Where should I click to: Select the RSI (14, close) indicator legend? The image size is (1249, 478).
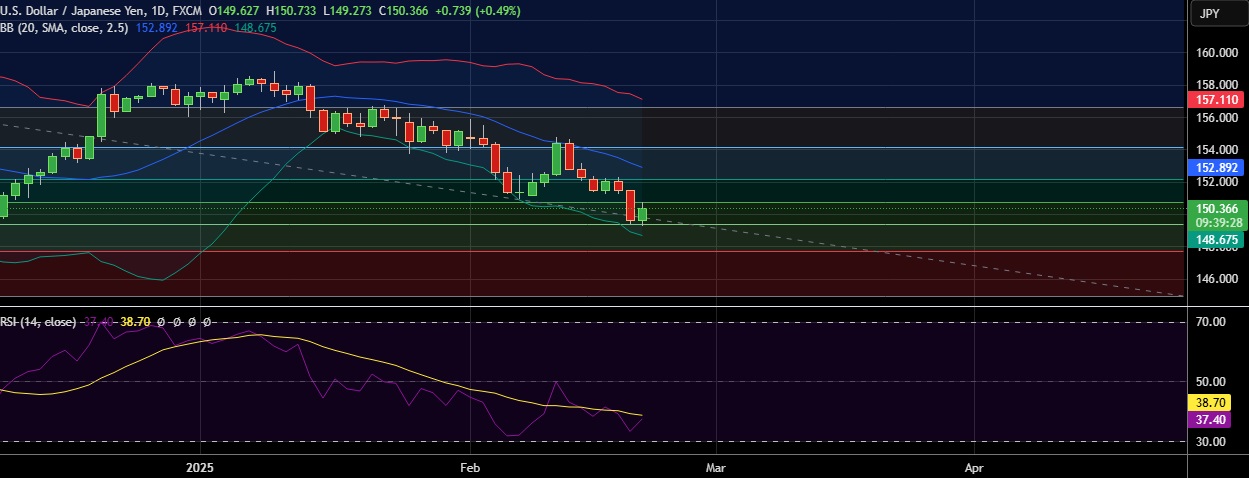click(38, 322)
